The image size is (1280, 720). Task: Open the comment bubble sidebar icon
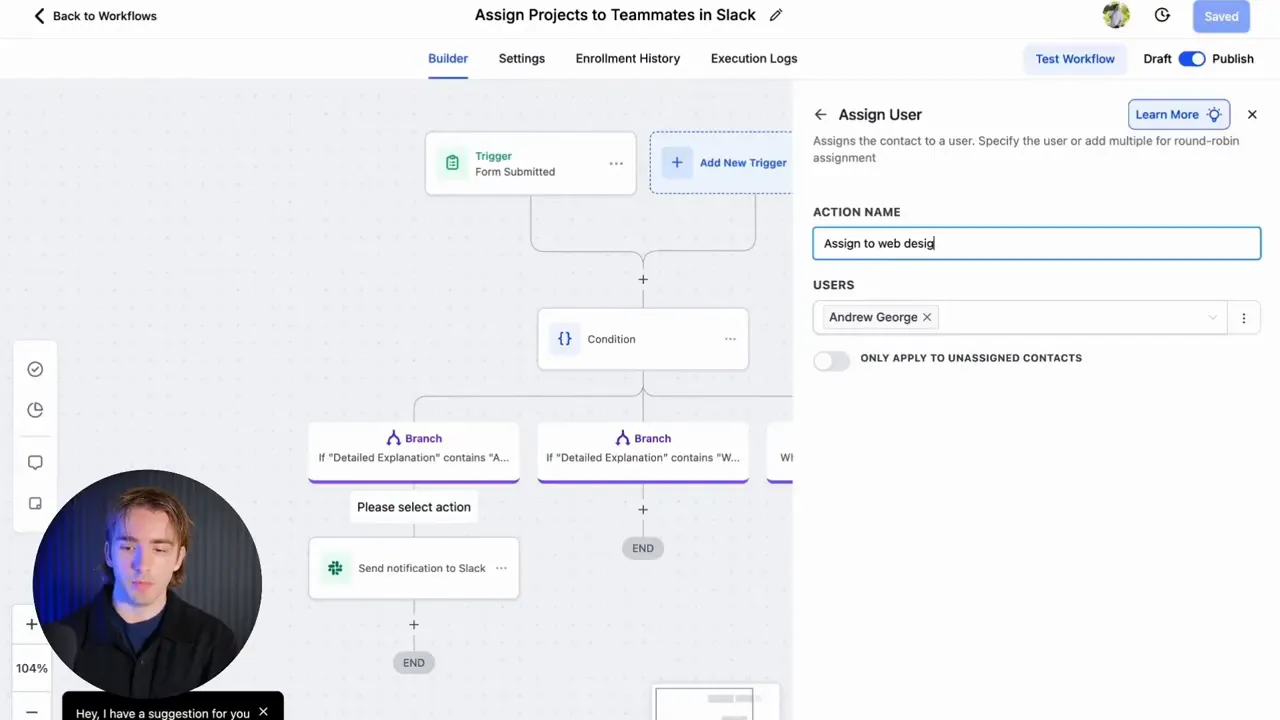click(35, 463)
